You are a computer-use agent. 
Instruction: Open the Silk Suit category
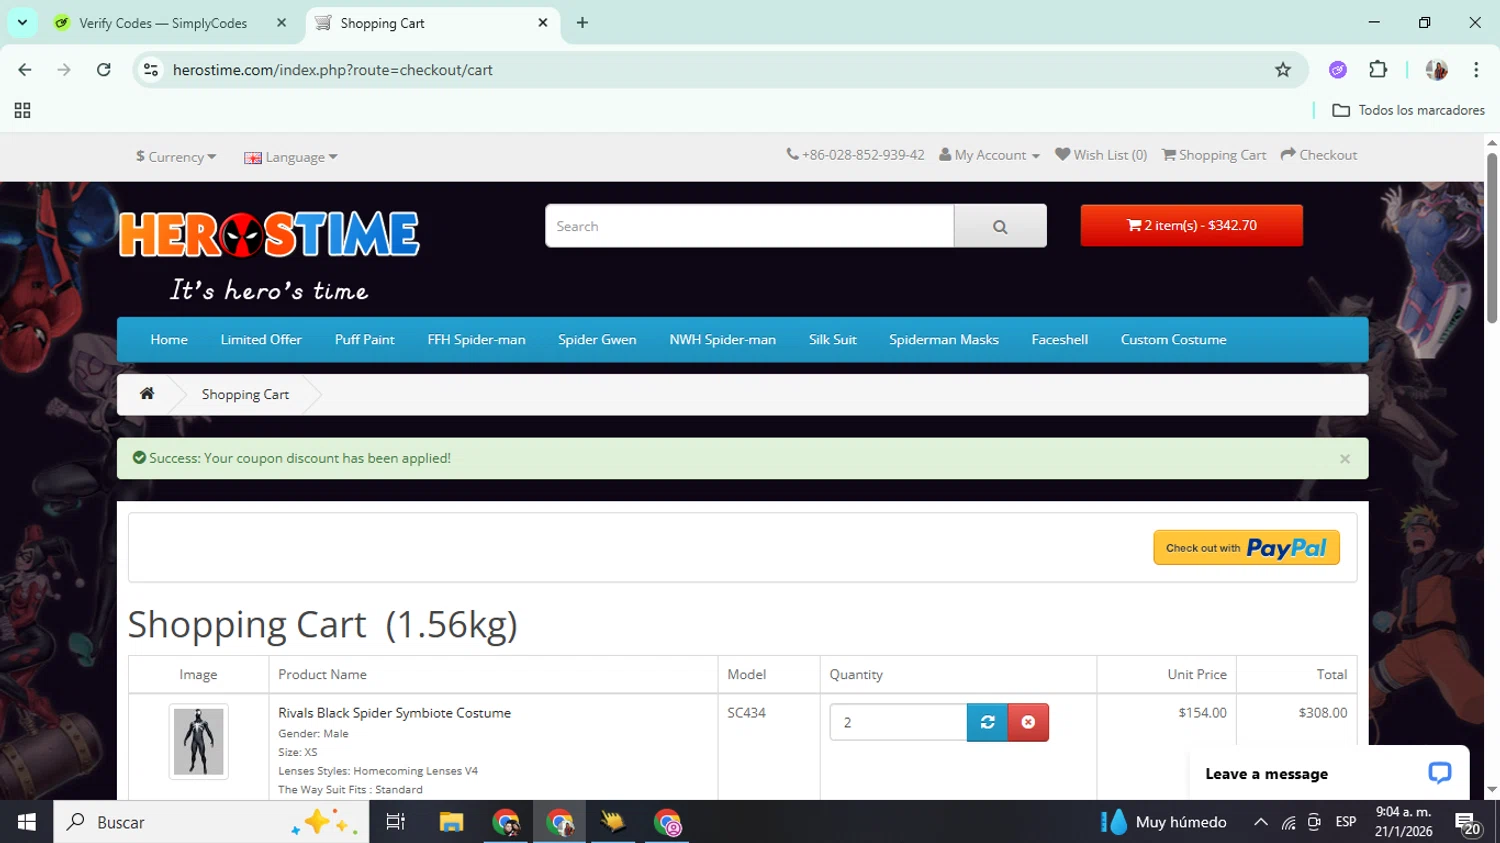coord(833,340)
